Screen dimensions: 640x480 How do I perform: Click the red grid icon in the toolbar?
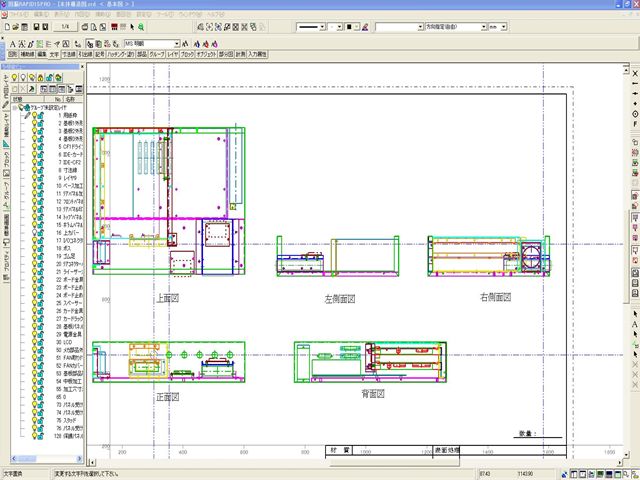point(114,27)
